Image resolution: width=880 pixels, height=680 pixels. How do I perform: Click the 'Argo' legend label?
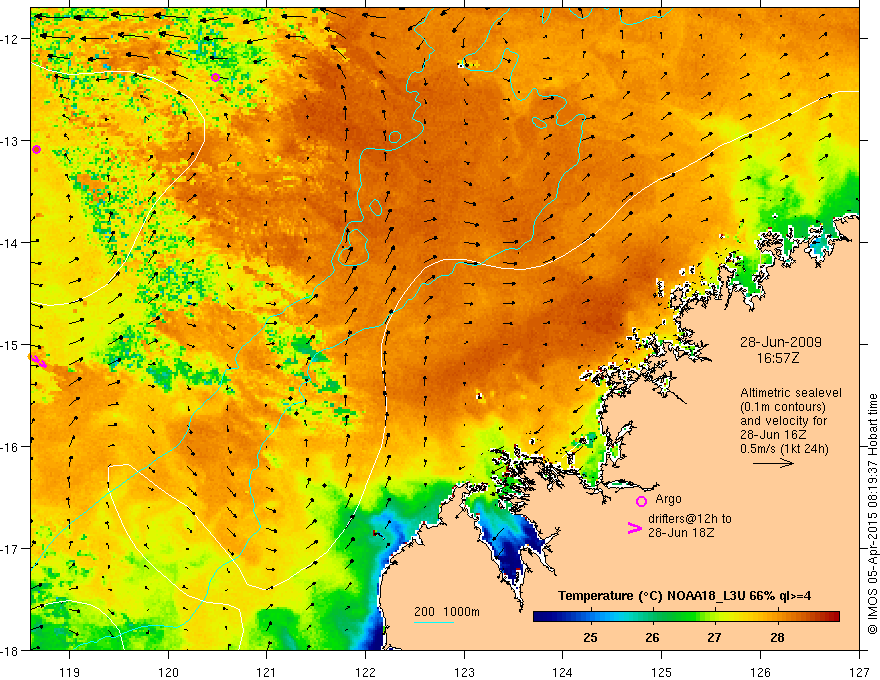point(668,499)
